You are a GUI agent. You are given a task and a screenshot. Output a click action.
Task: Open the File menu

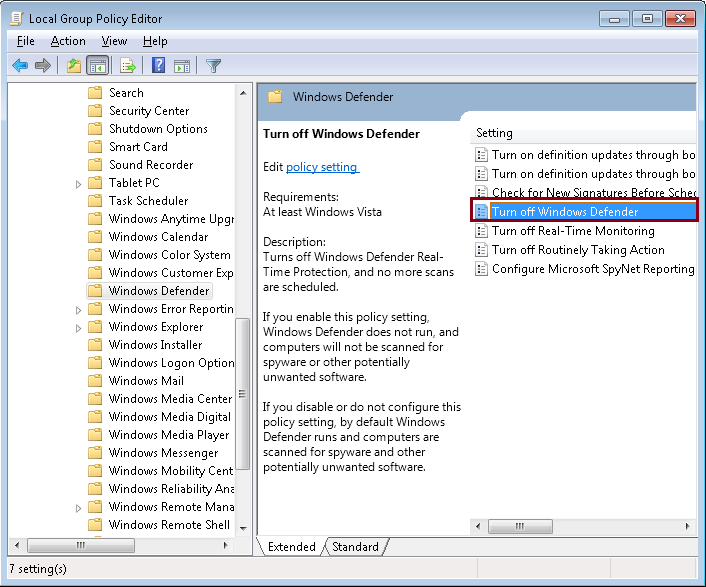(x=26, y=41)
